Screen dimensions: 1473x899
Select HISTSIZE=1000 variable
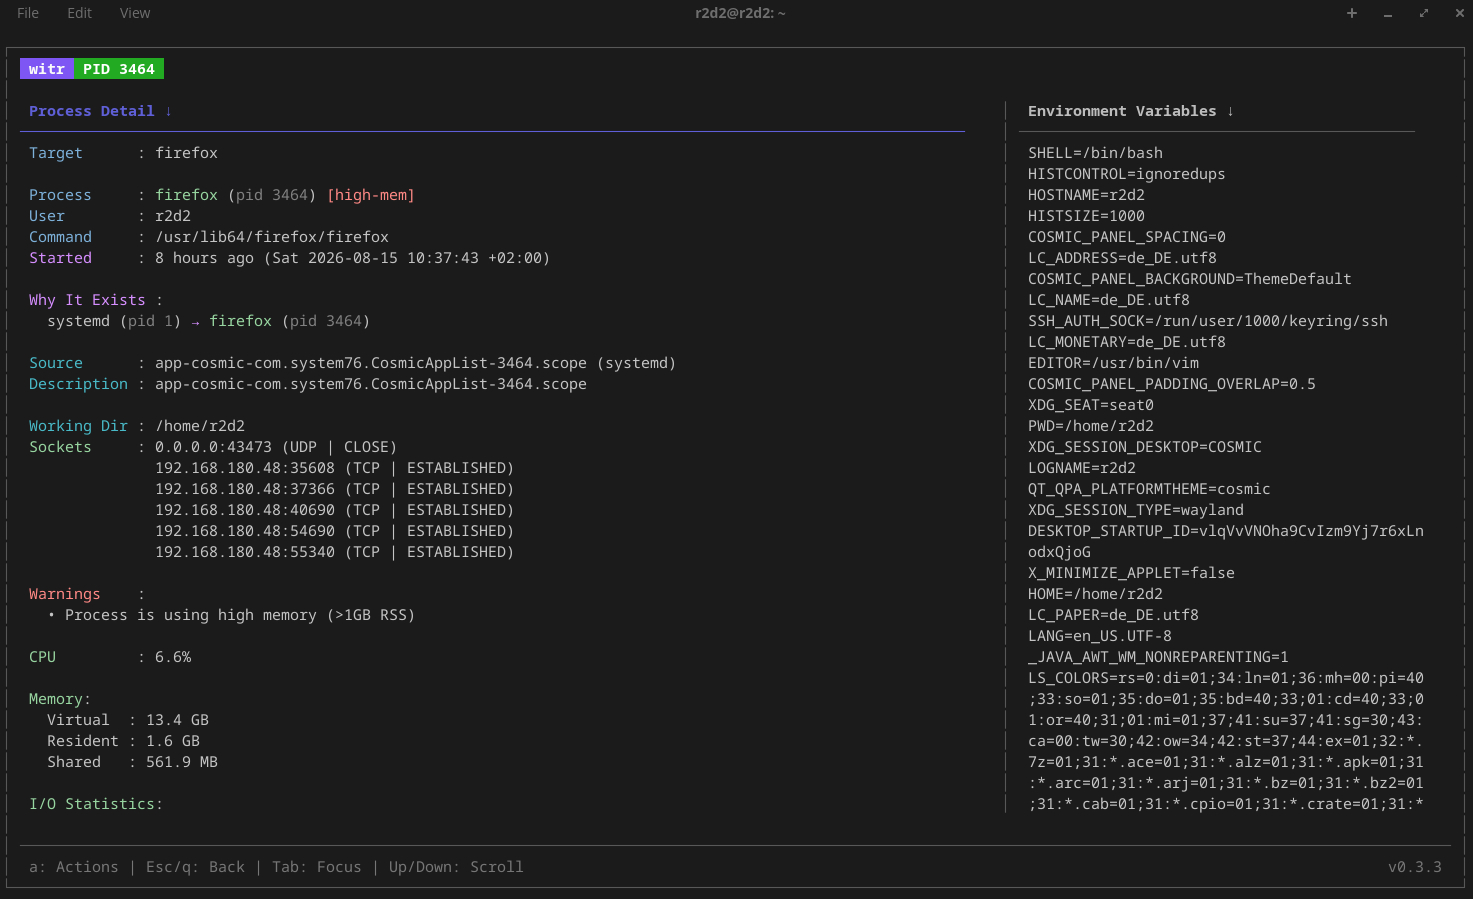tap(1086, 216)
